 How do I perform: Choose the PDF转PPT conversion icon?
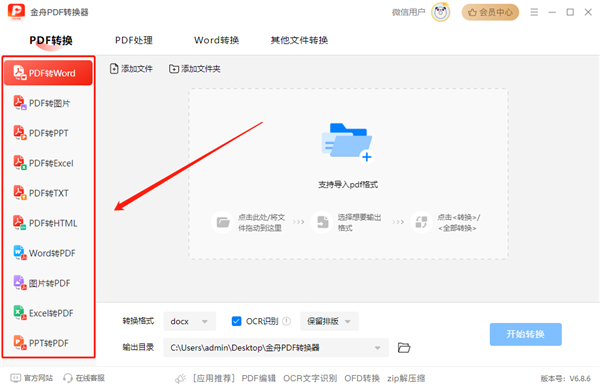[20, 133]
